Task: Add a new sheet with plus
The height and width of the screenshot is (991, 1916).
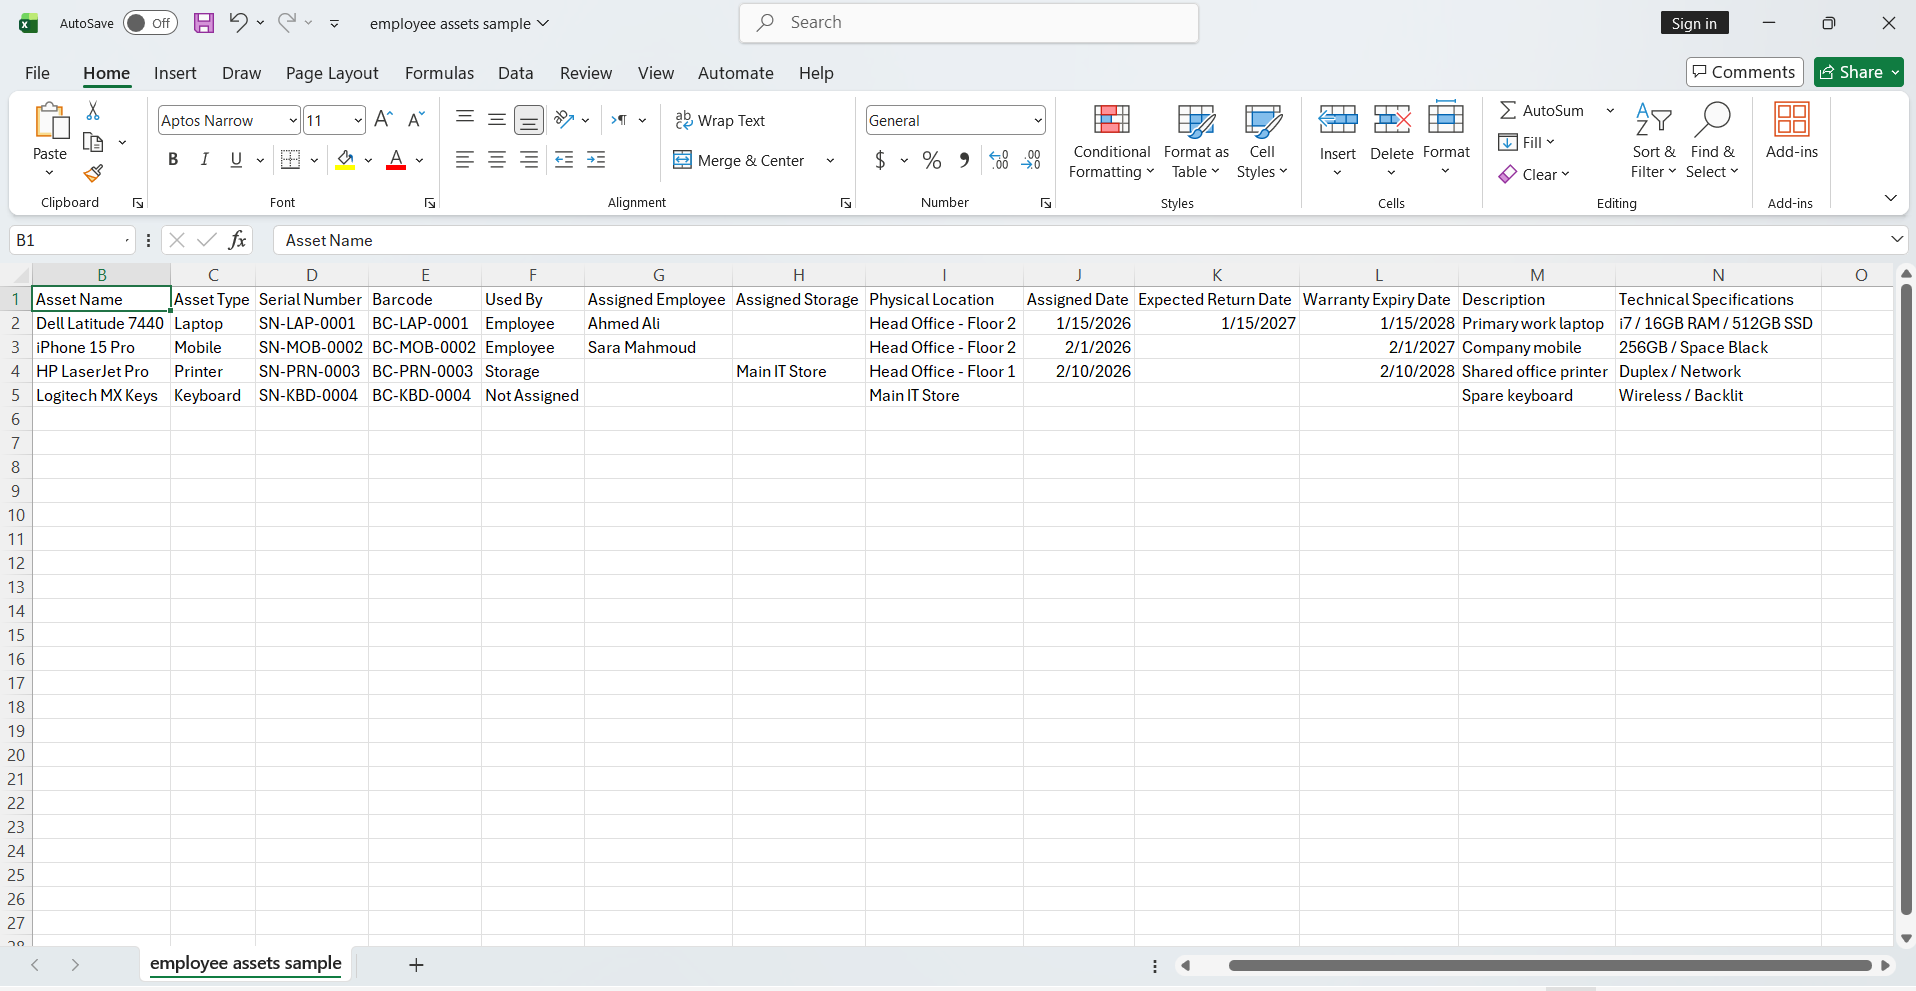Action: pos(417,965)
